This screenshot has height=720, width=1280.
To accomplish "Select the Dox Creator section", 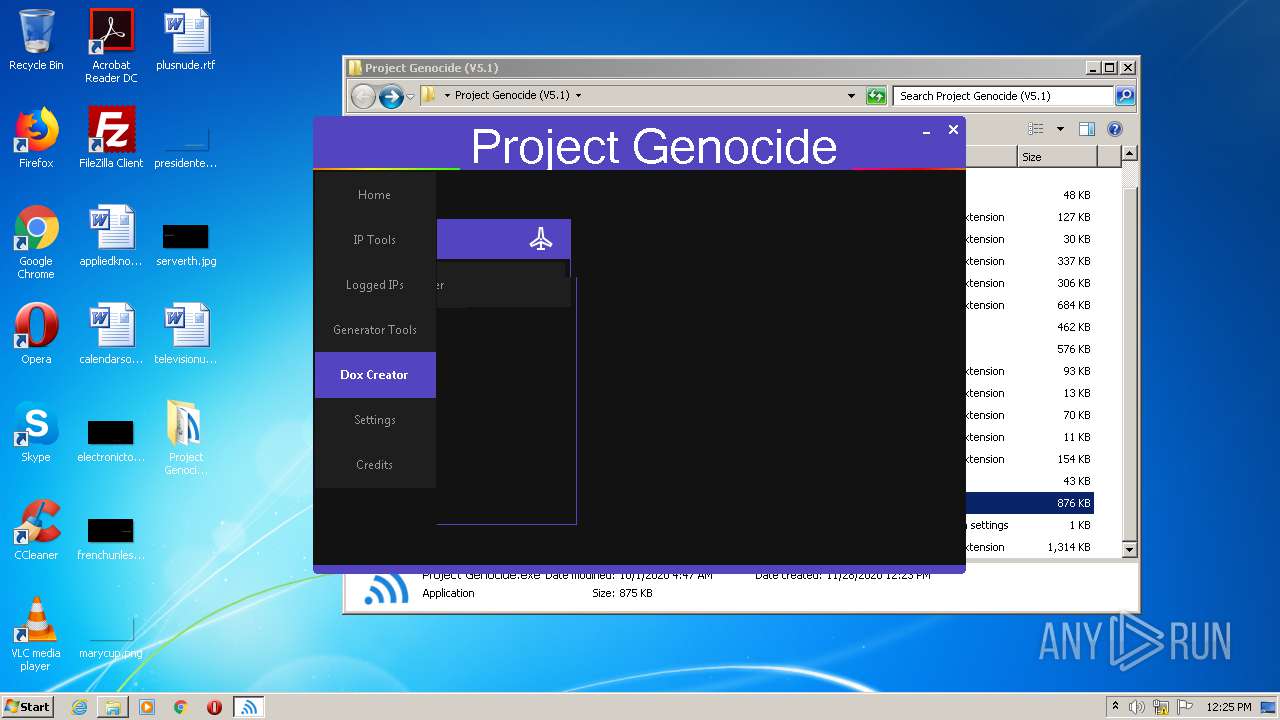I will pos(375,375).
